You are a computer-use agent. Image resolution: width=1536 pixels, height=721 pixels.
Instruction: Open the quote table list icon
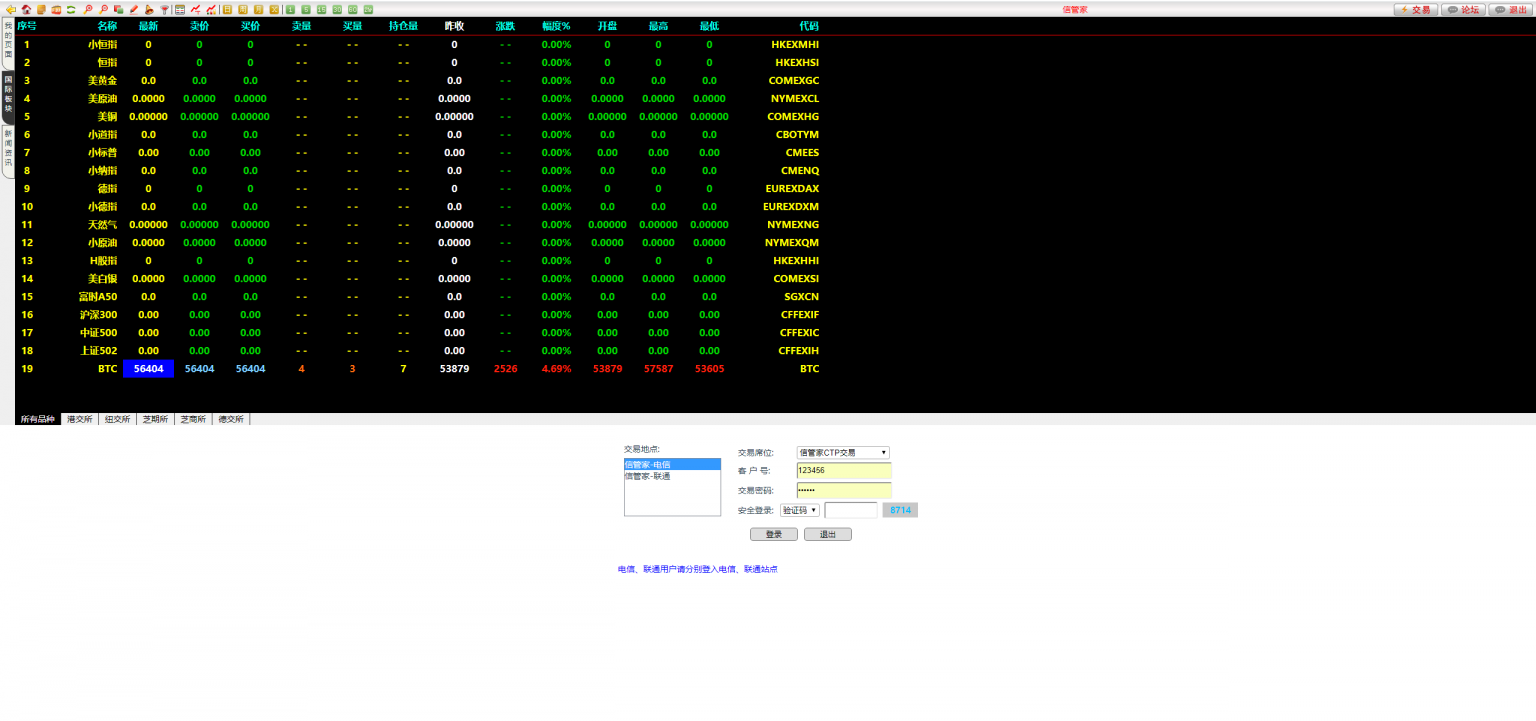click(x=180, y=9)
